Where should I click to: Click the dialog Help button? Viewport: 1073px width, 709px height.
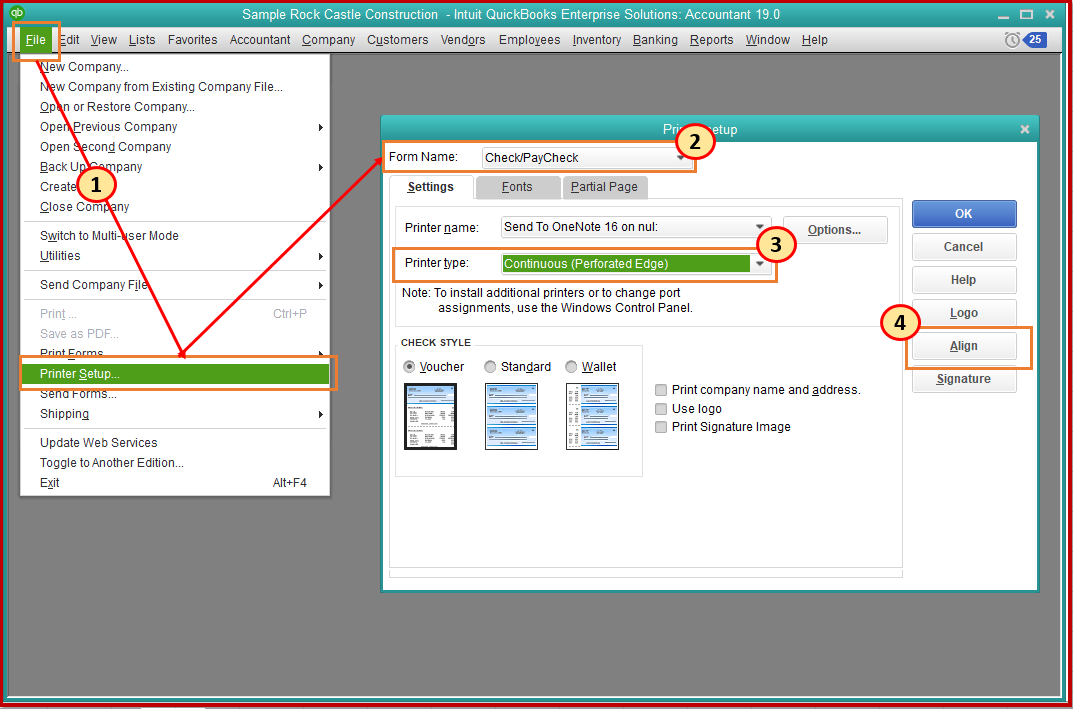(964, 280)
